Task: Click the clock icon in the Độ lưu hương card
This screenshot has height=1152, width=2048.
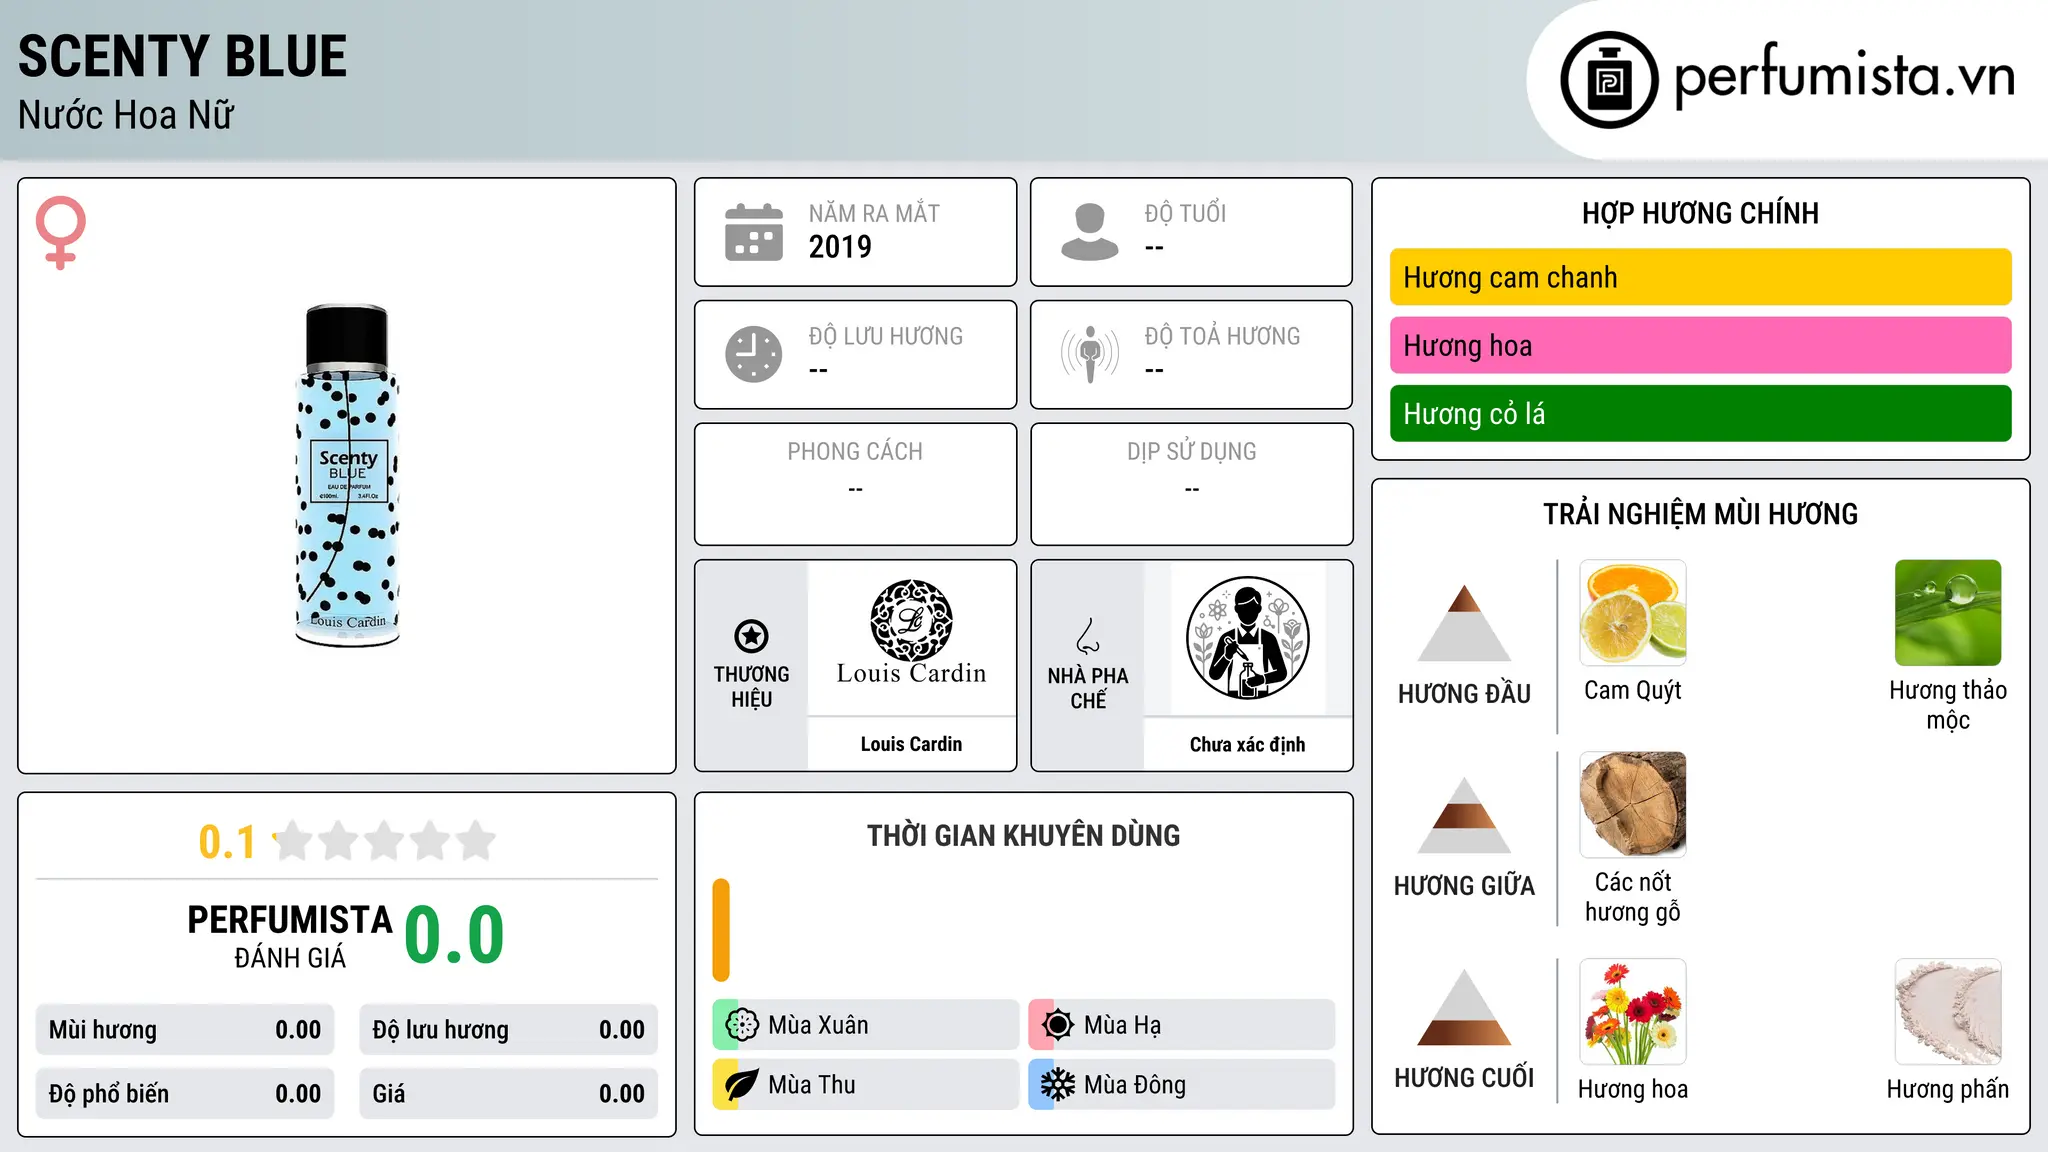Action: [x=754, y=354]
